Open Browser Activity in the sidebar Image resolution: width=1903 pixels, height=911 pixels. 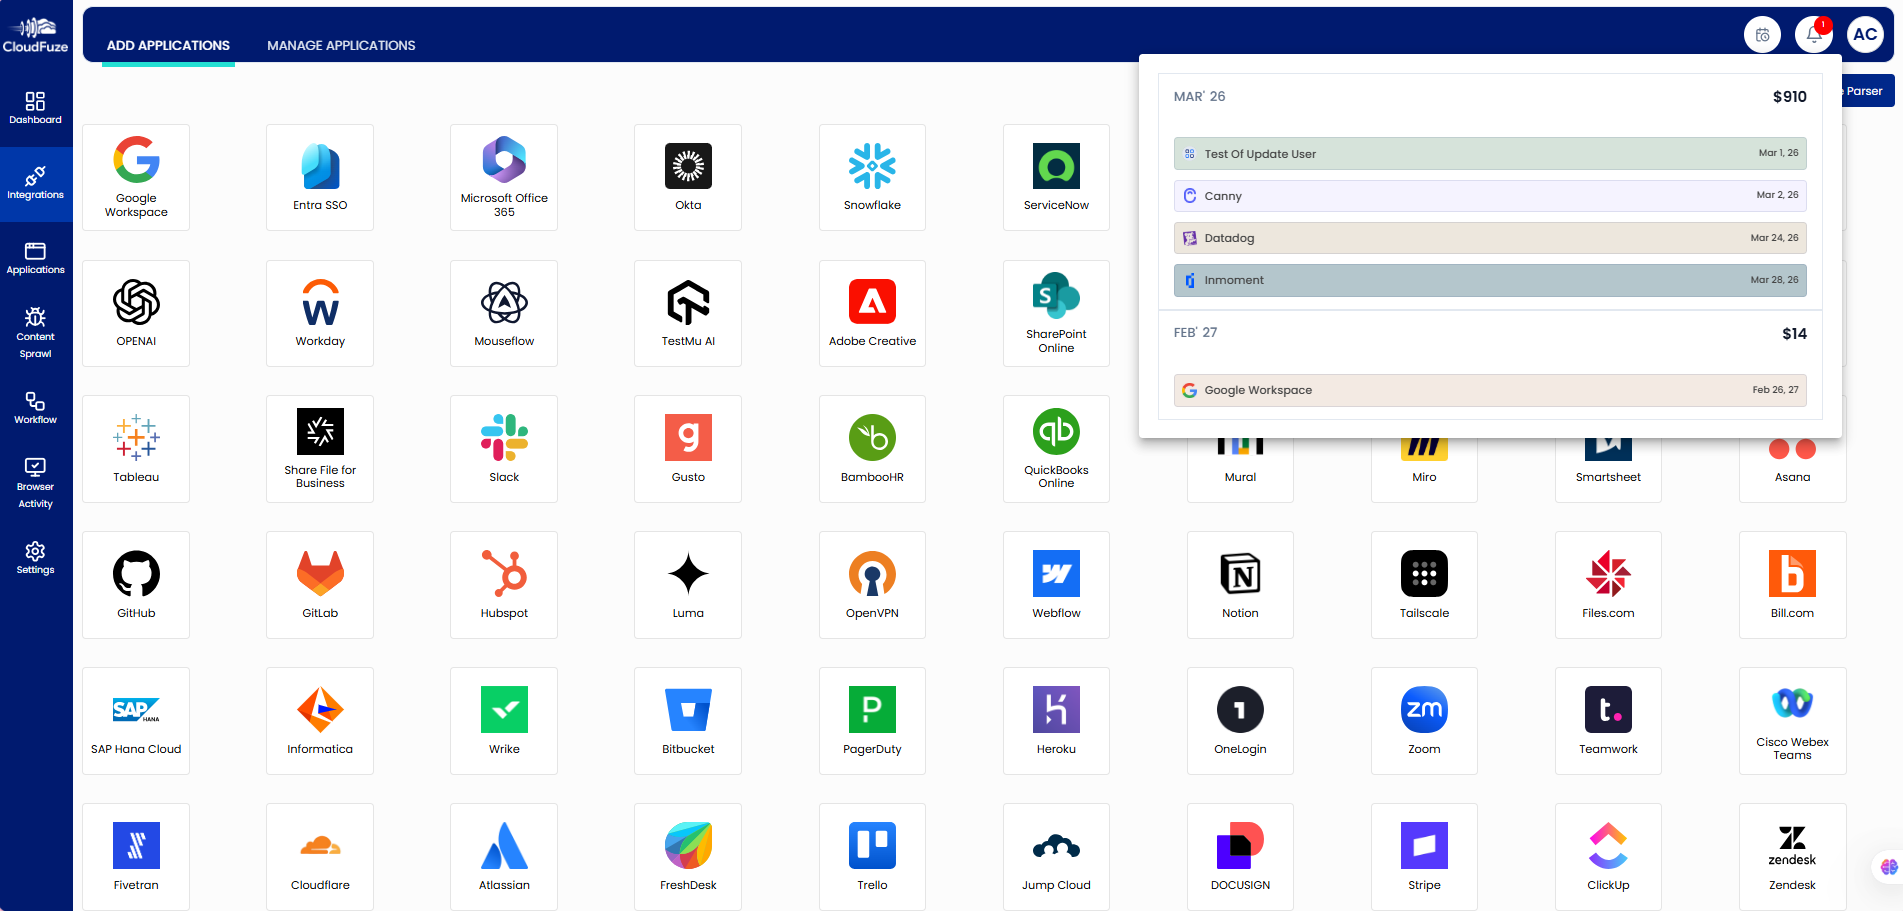tap(35, 483)
